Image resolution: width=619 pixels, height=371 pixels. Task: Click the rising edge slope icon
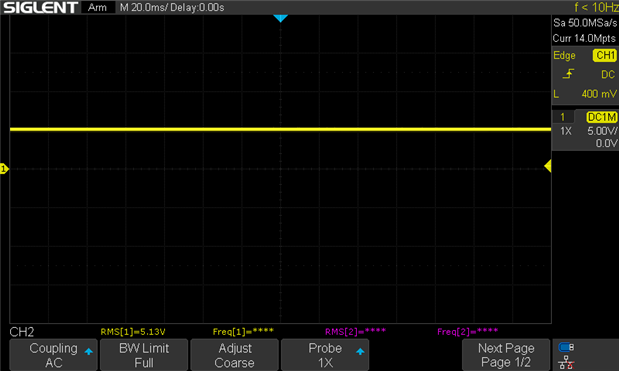[568, 74]
